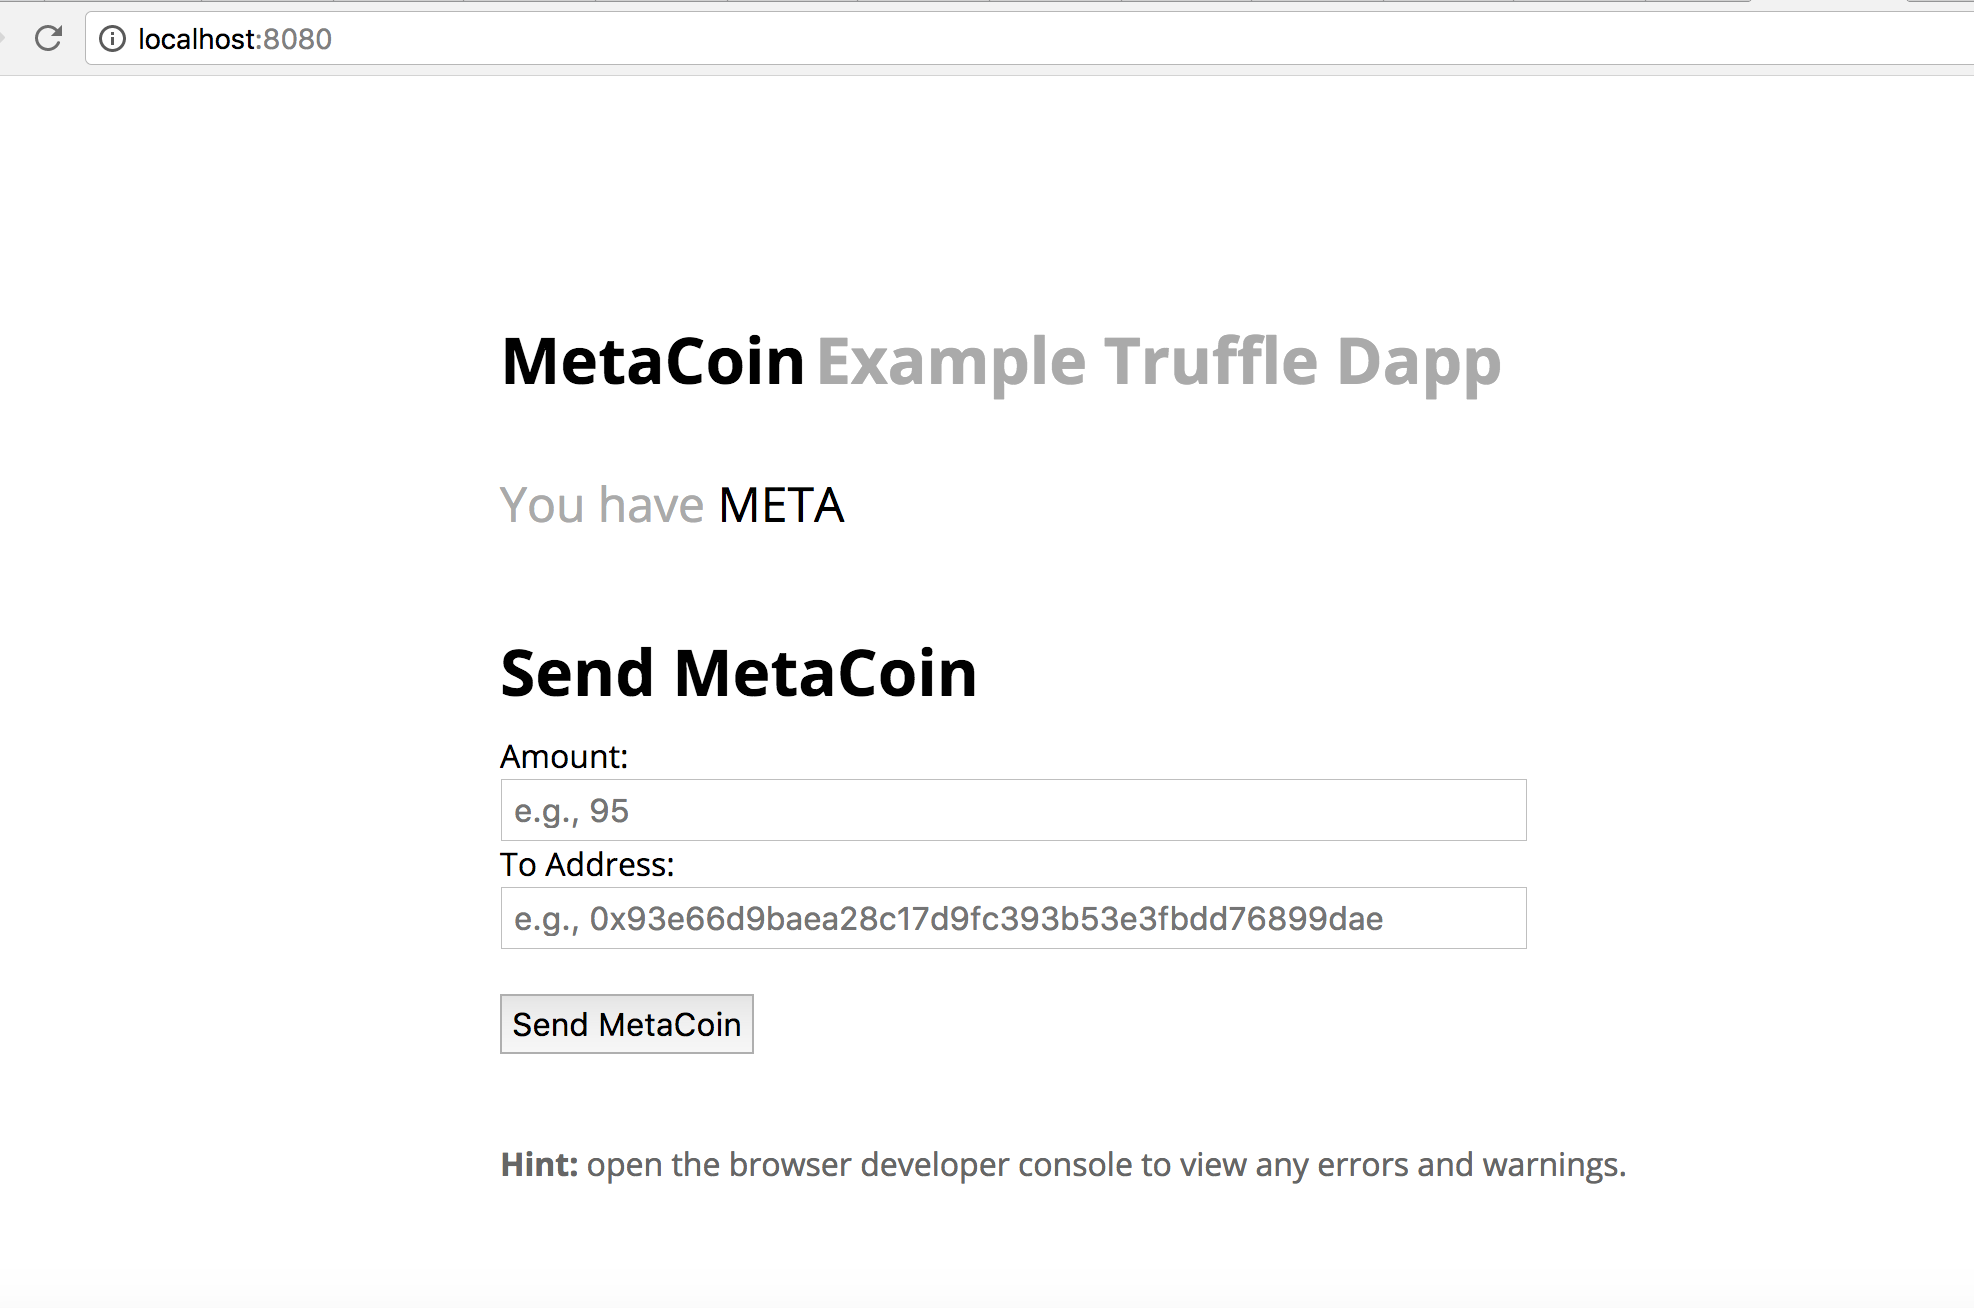Viewport: 1974px width, 1308px height.
Task: Click the 'To Address:' field label
Action: pos(587,865)
